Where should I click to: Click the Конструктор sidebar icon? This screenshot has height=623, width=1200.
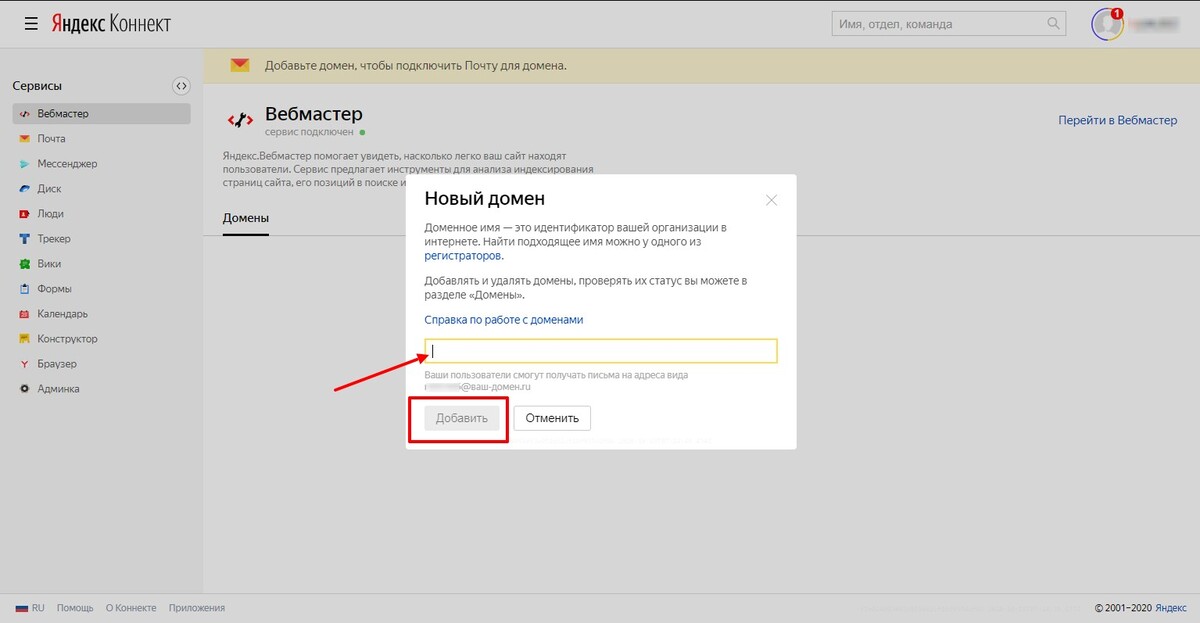[x=25, y=339]
